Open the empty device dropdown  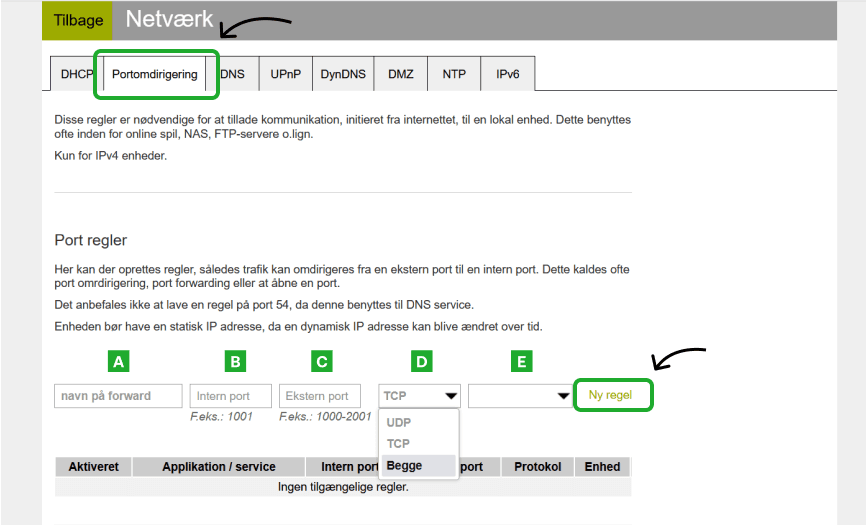(x=519, y=396)
